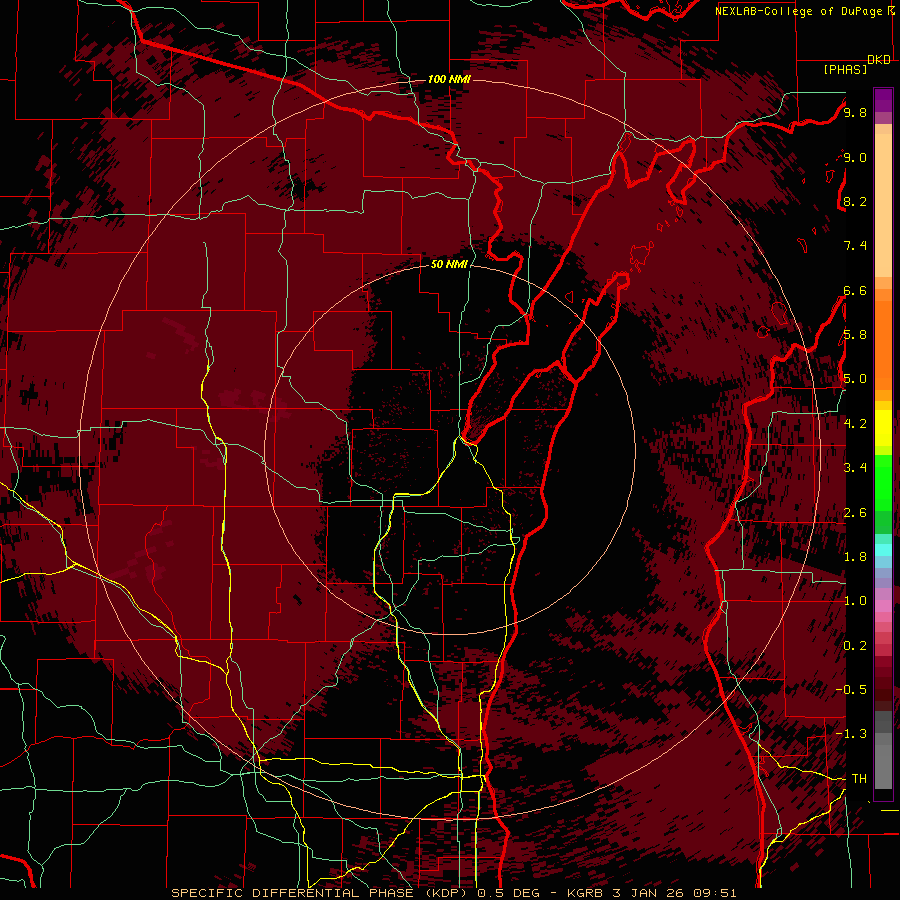Click the yellow segment of the color bar

[883, 428]
